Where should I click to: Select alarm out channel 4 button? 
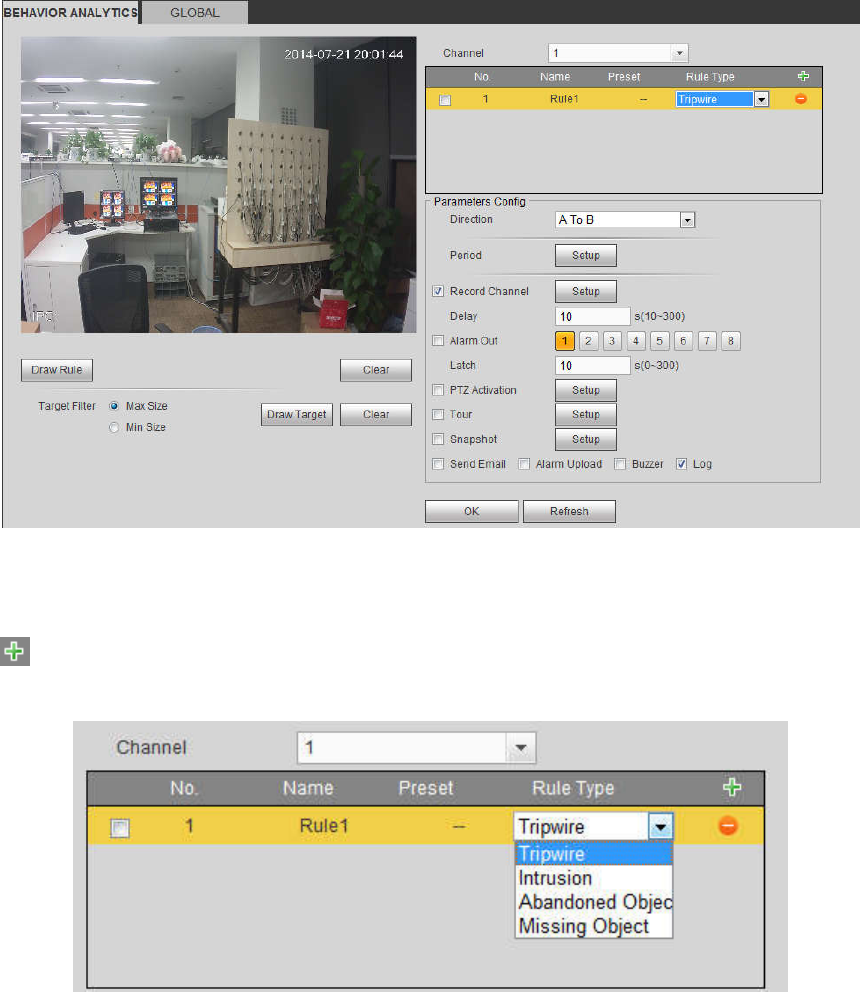click(636, 341)
